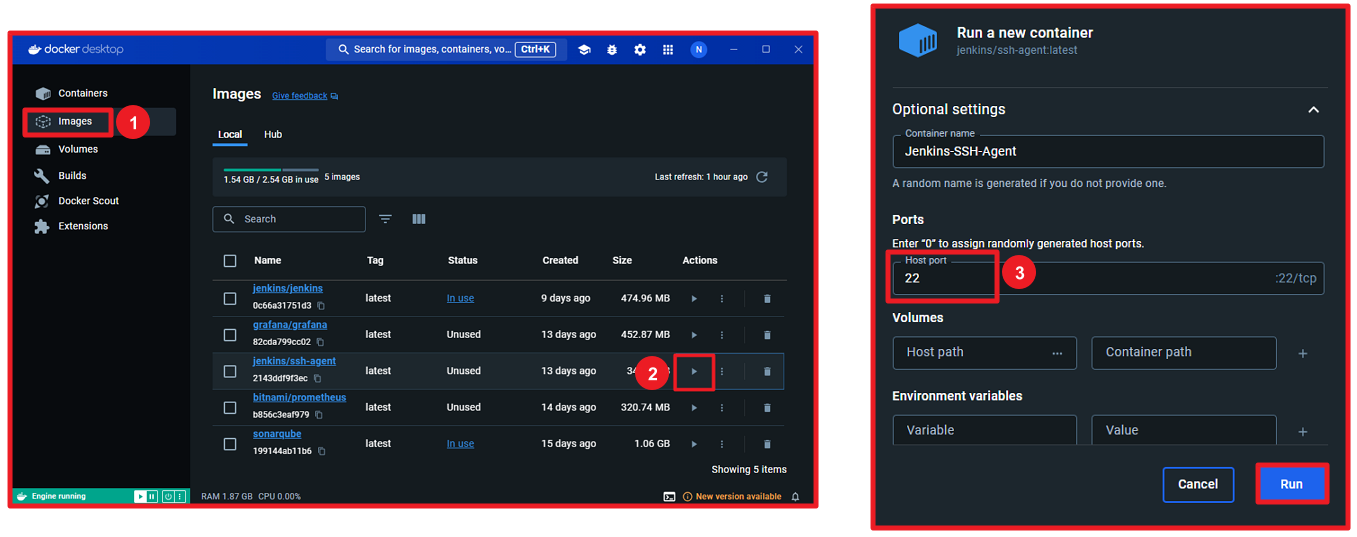The width and height of the screenshot is (1357, 537).
Task: Collapse the Optional settings section
Action: 1314,110
